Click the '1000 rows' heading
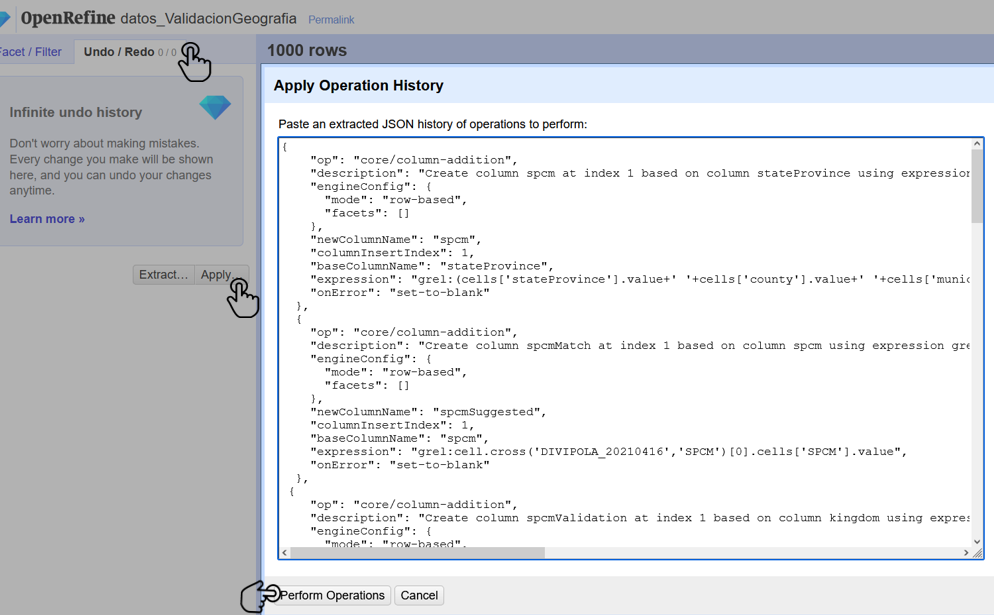The height and width of the screenshot is (615, 994). point(307,50)
